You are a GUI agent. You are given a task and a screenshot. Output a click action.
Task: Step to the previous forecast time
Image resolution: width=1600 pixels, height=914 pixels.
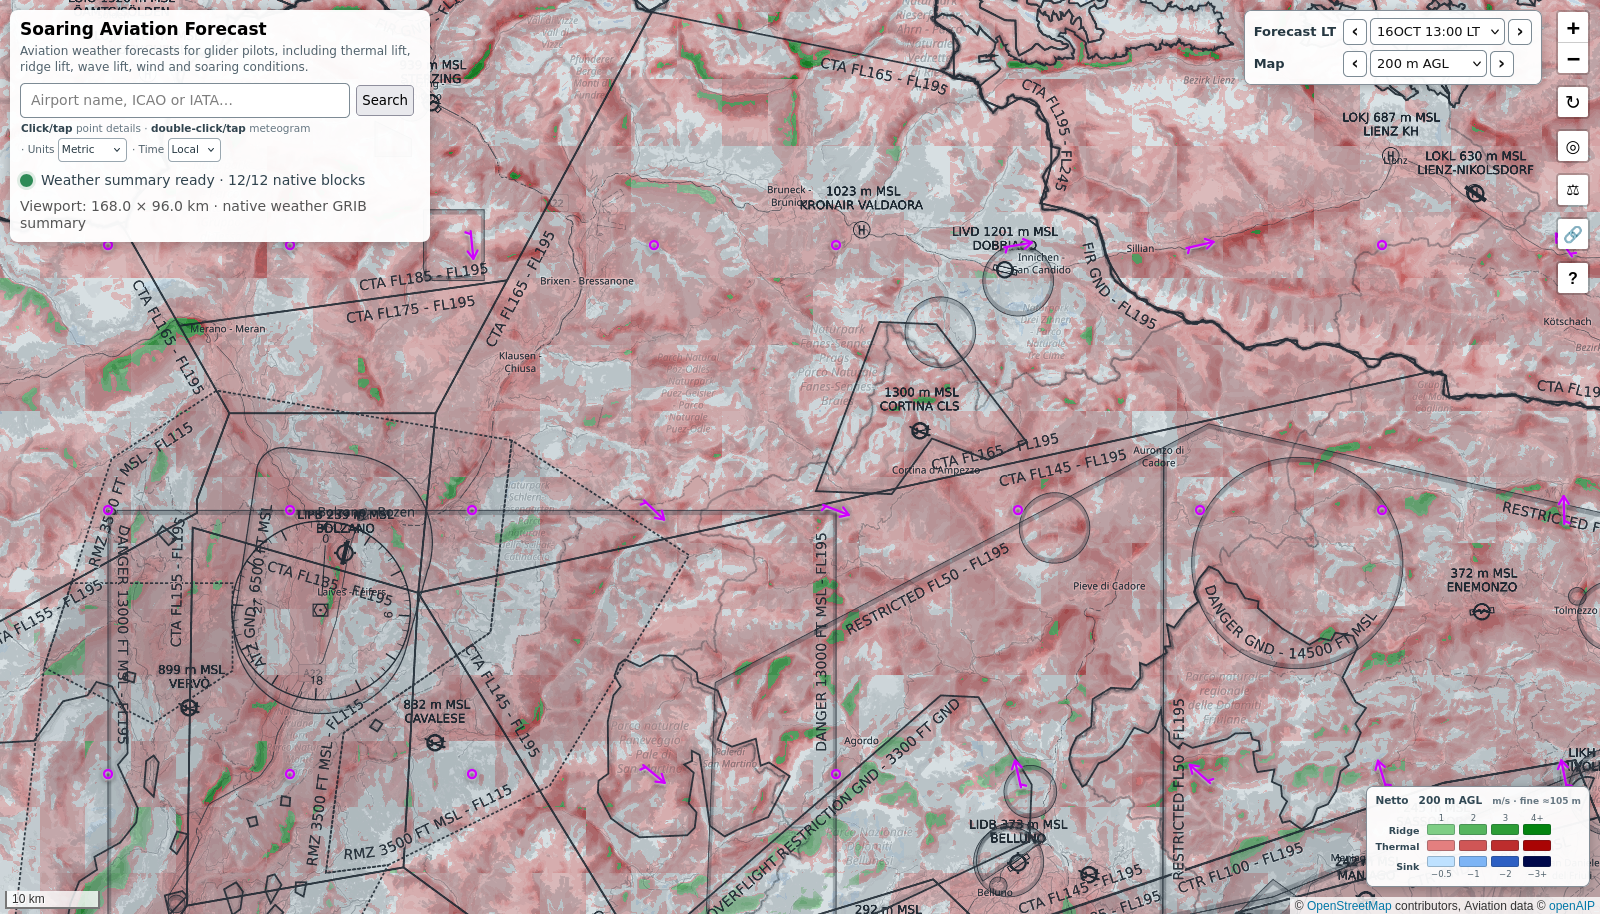tap(1355, 32)
